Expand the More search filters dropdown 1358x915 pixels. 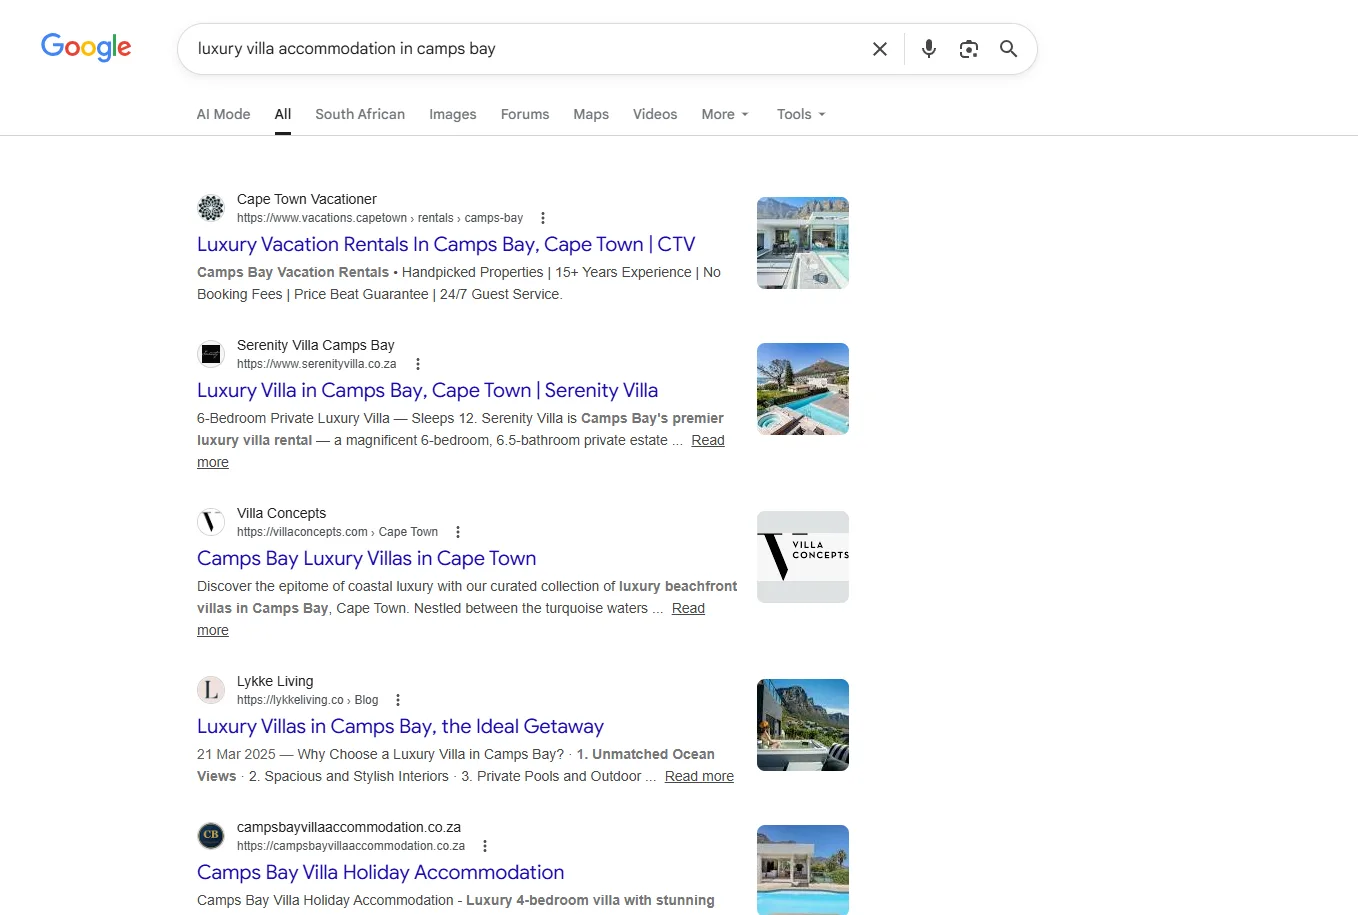(725, 114)
